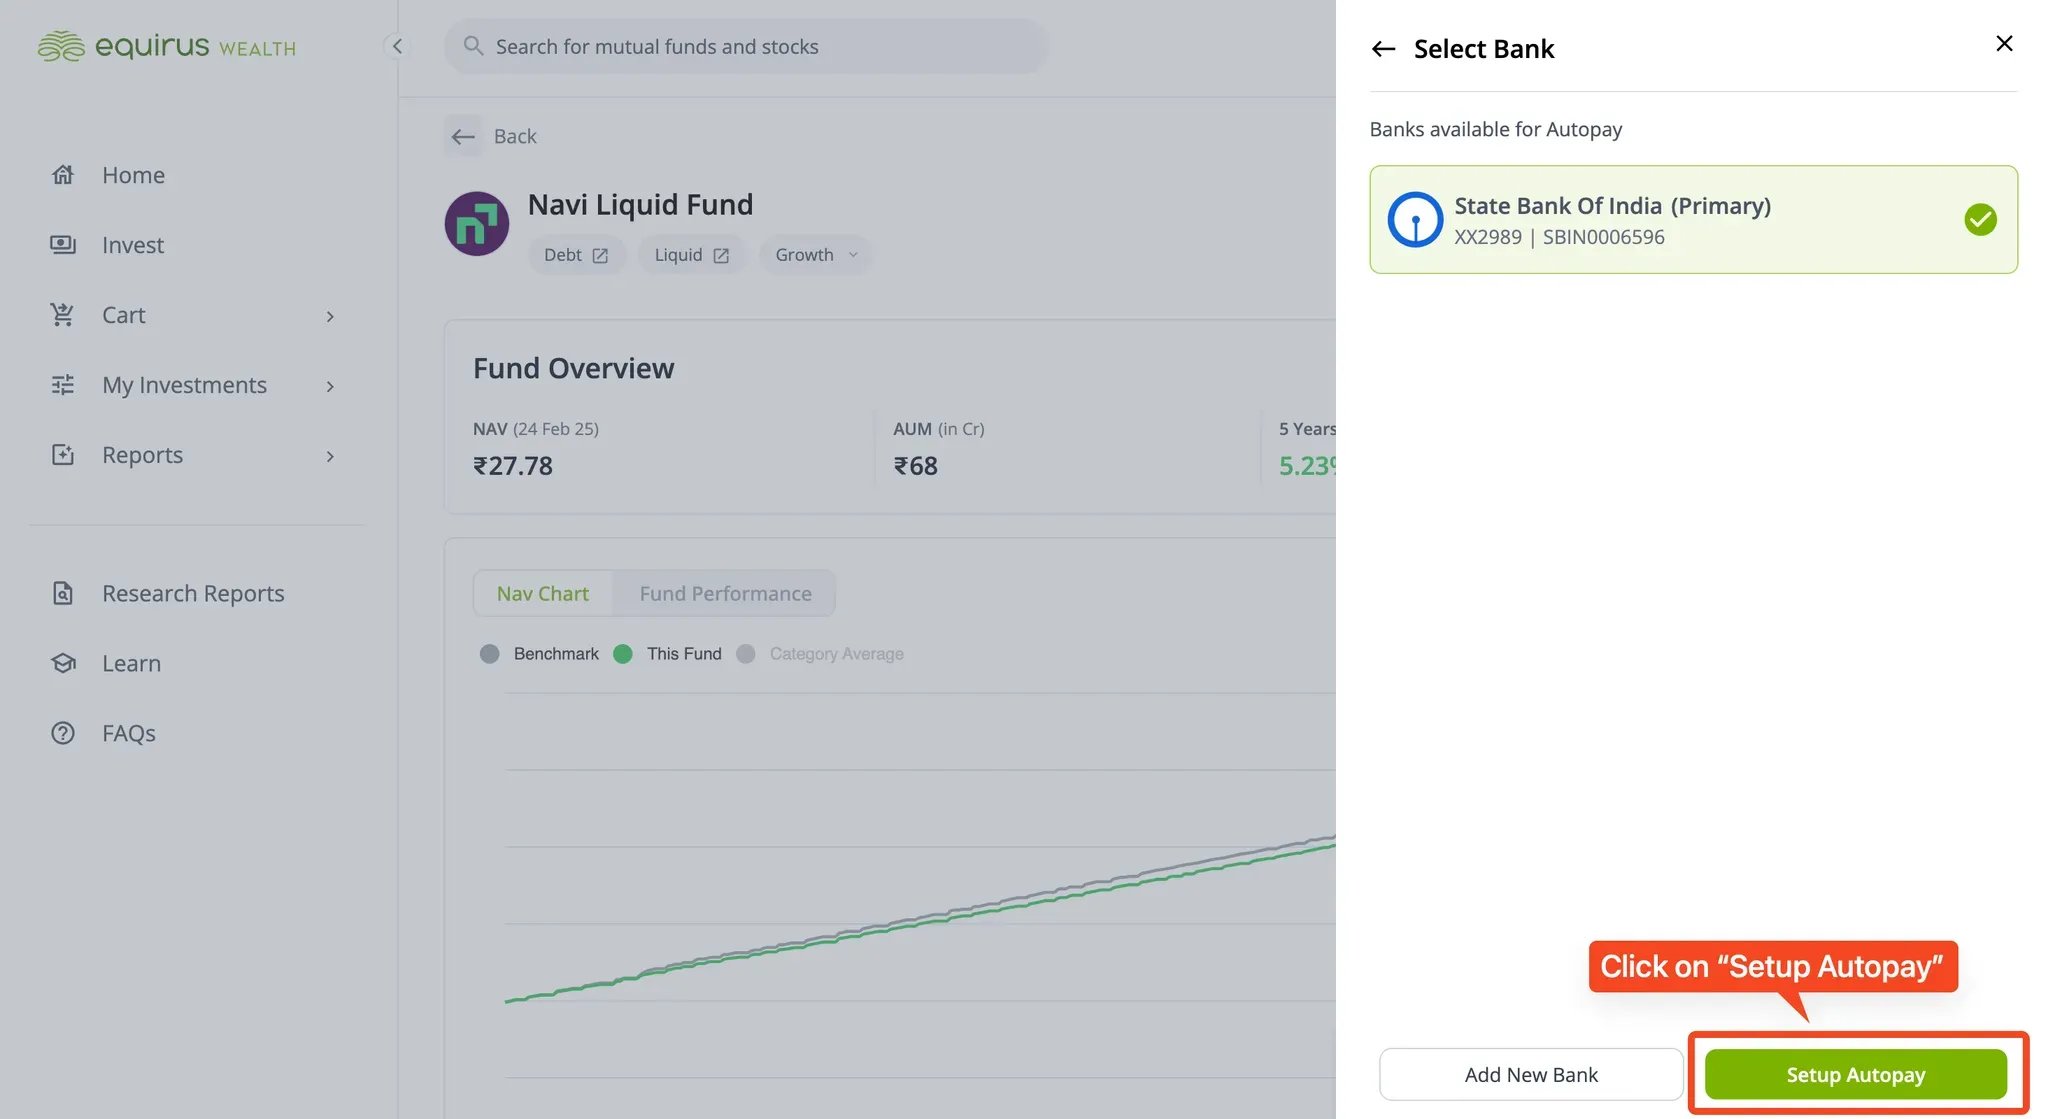The height and width of the screenshot is (1119, 2048).
Task: Click the Reports document icon
Action: click(x=63, y=455)
